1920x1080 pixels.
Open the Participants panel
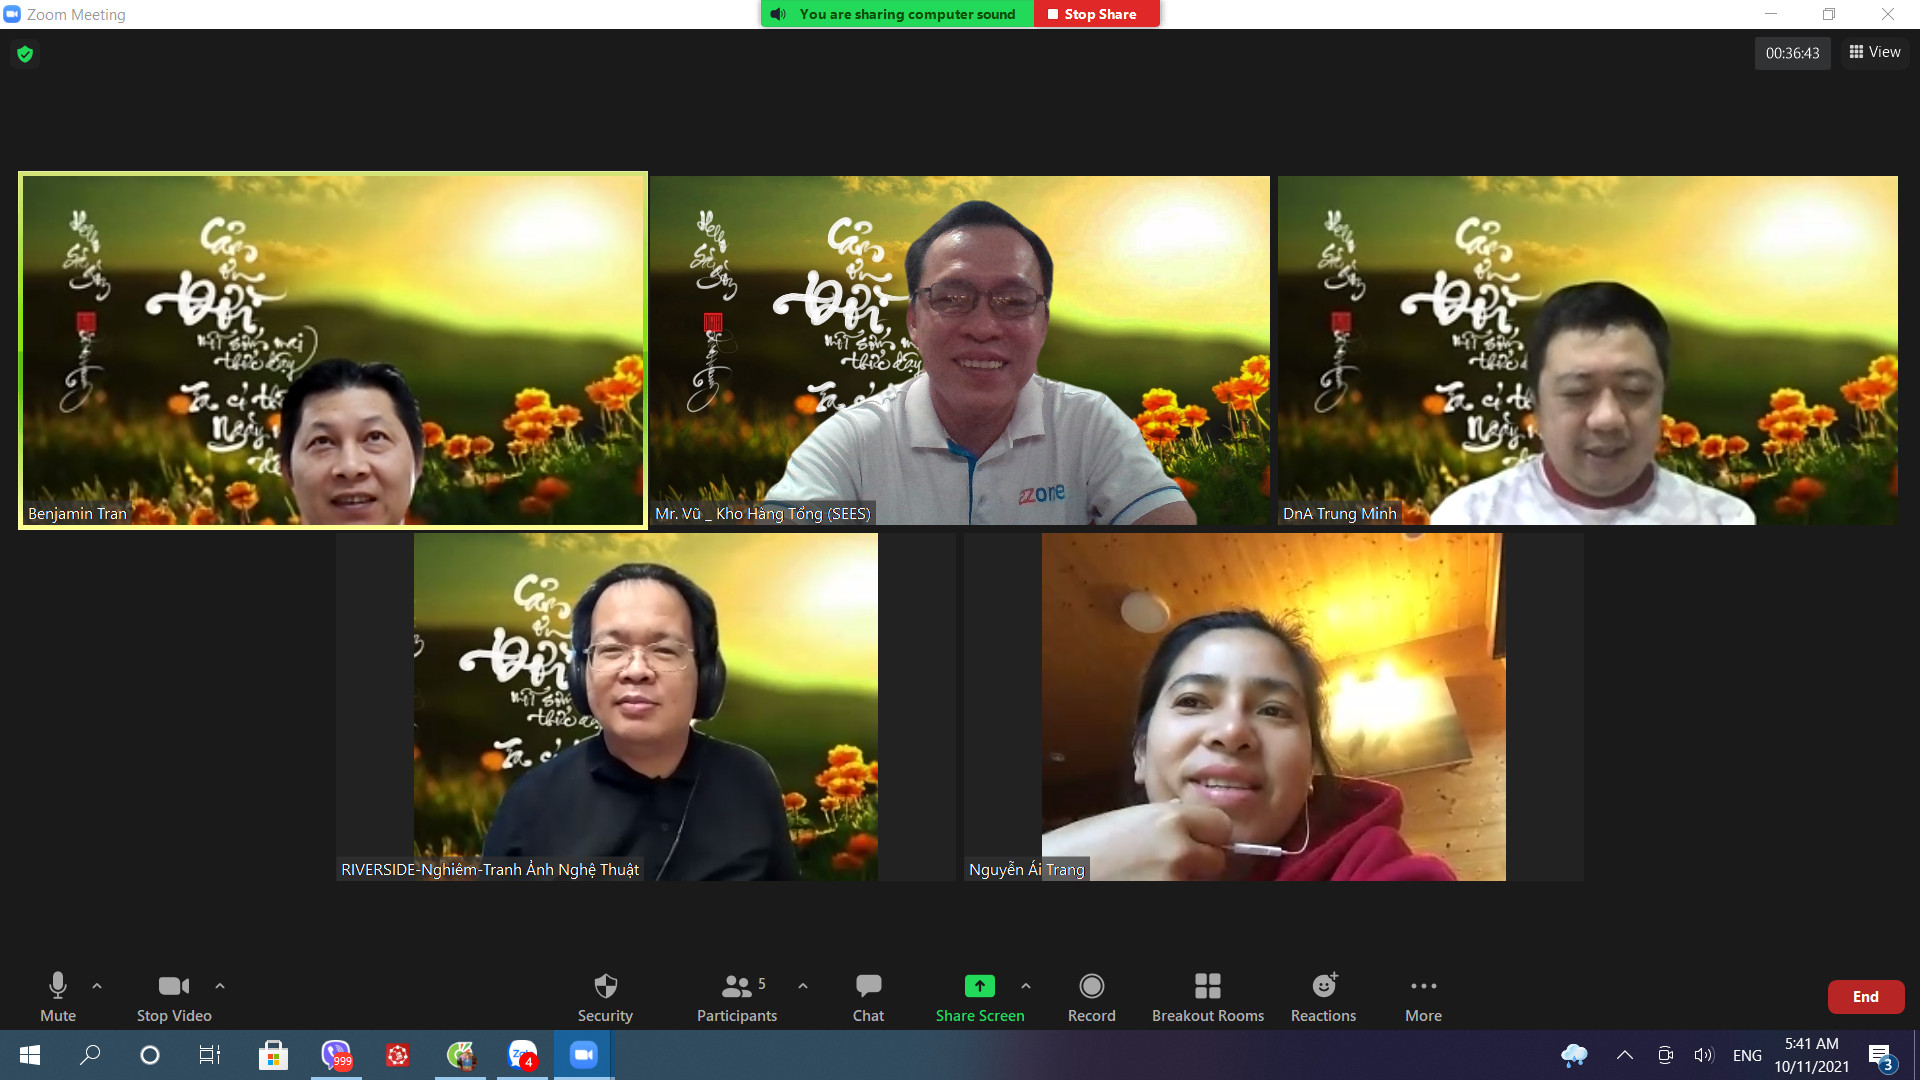(737, 996)
